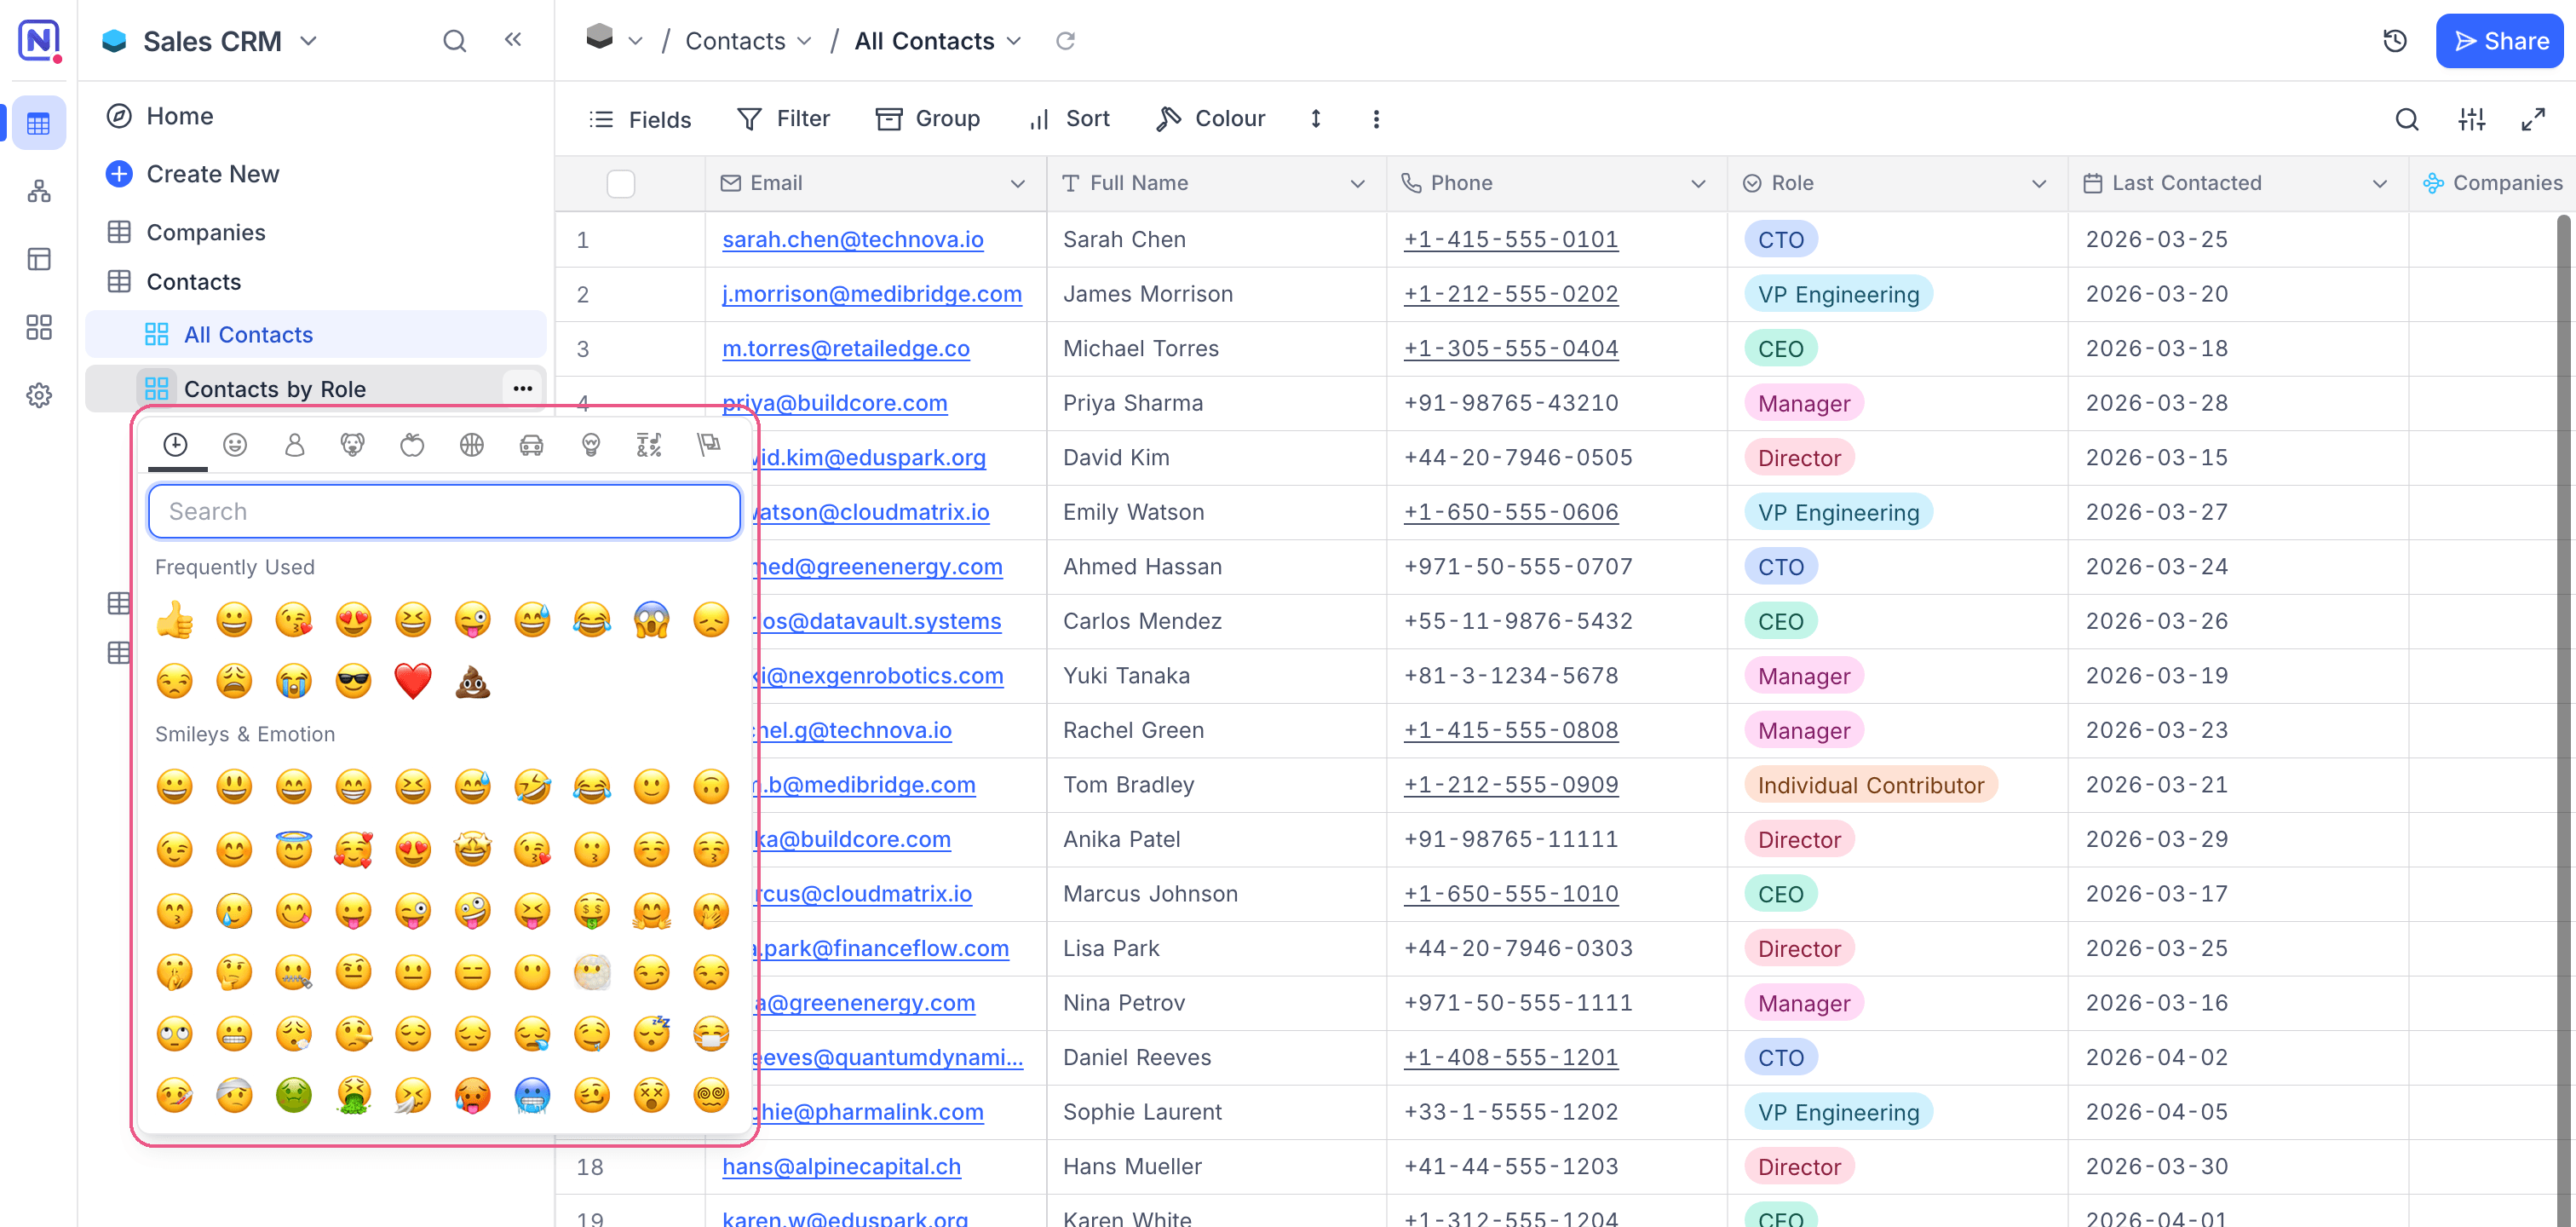Pick the red heart emoji

click(x=412, y=682)
